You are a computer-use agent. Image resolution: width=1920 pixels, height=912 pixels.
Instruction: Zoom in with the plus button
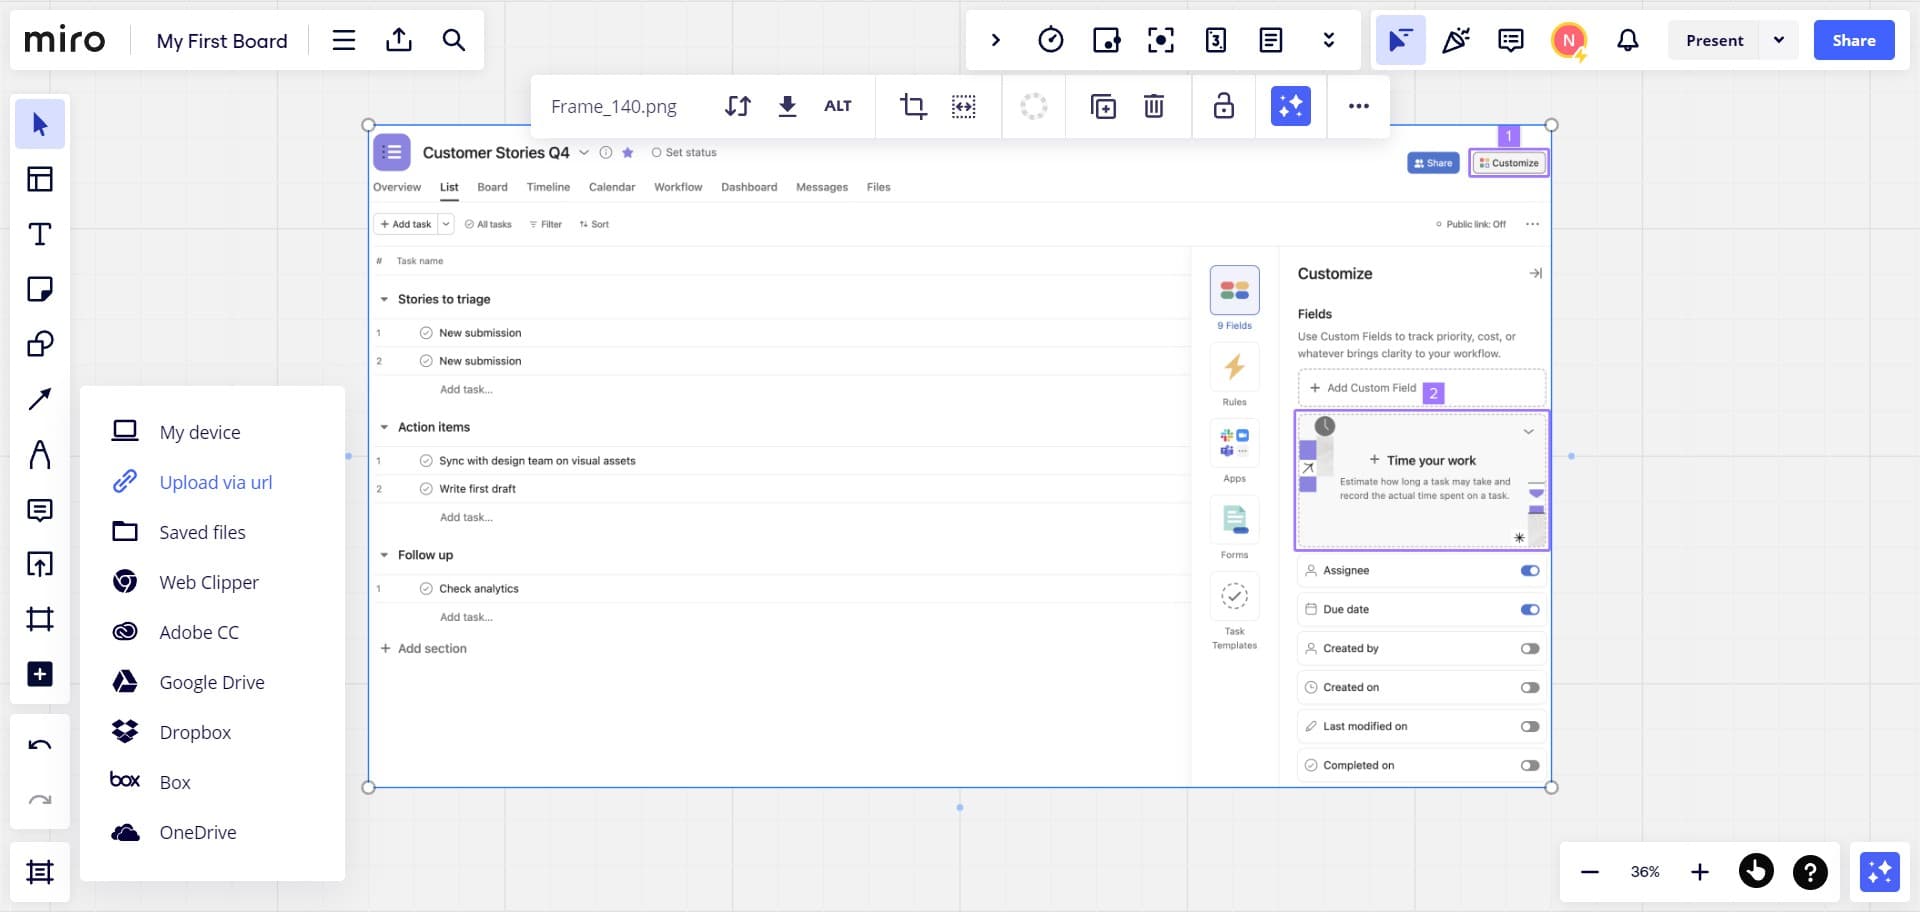click(1700, 872)
